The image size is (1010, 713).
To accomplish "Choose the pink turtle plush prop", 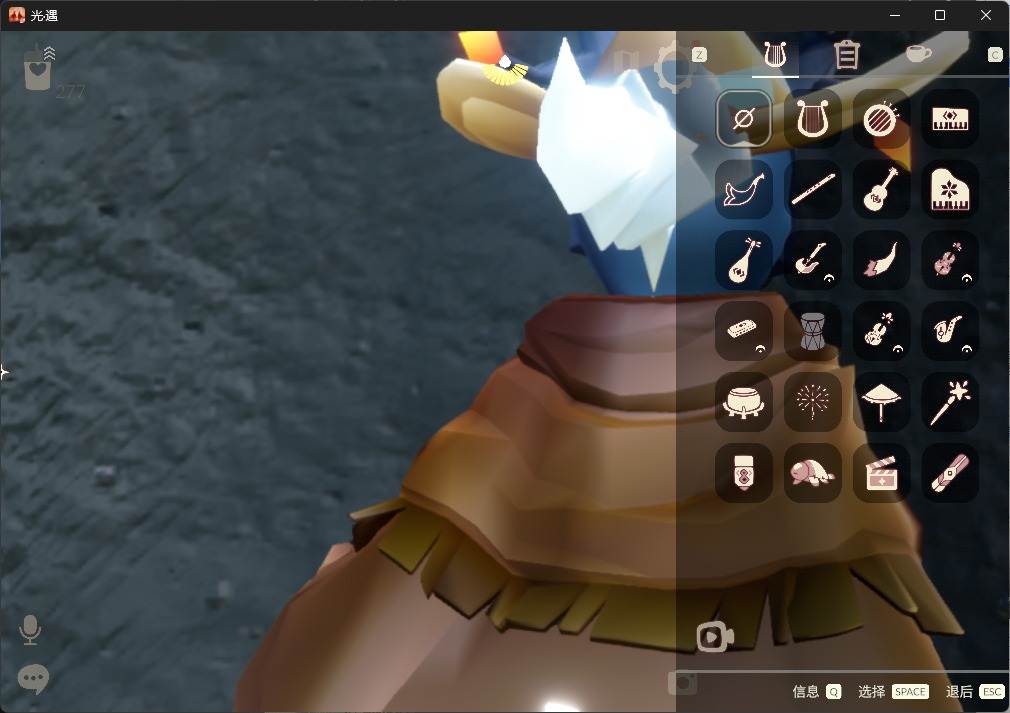I will coord(812,473).
